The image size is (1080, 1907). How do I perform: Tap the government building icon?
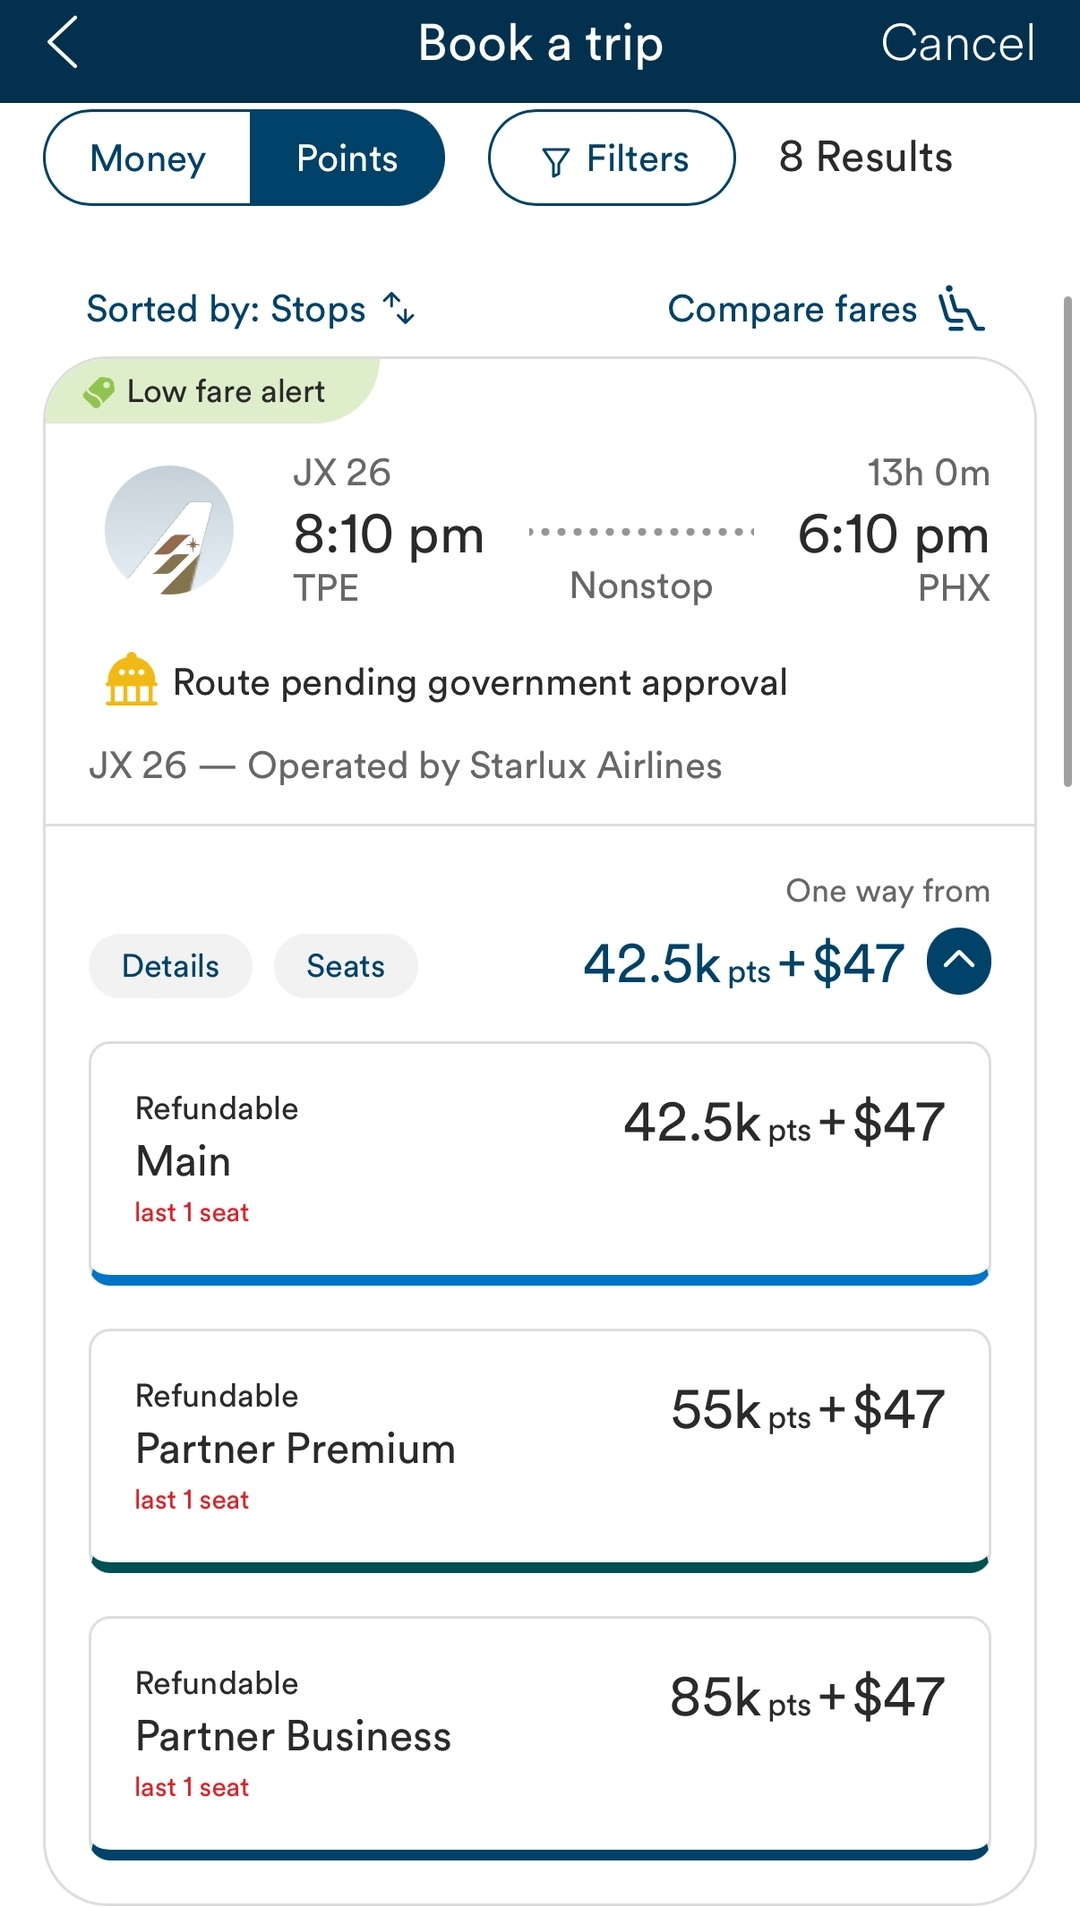click(x=131, y=681)
